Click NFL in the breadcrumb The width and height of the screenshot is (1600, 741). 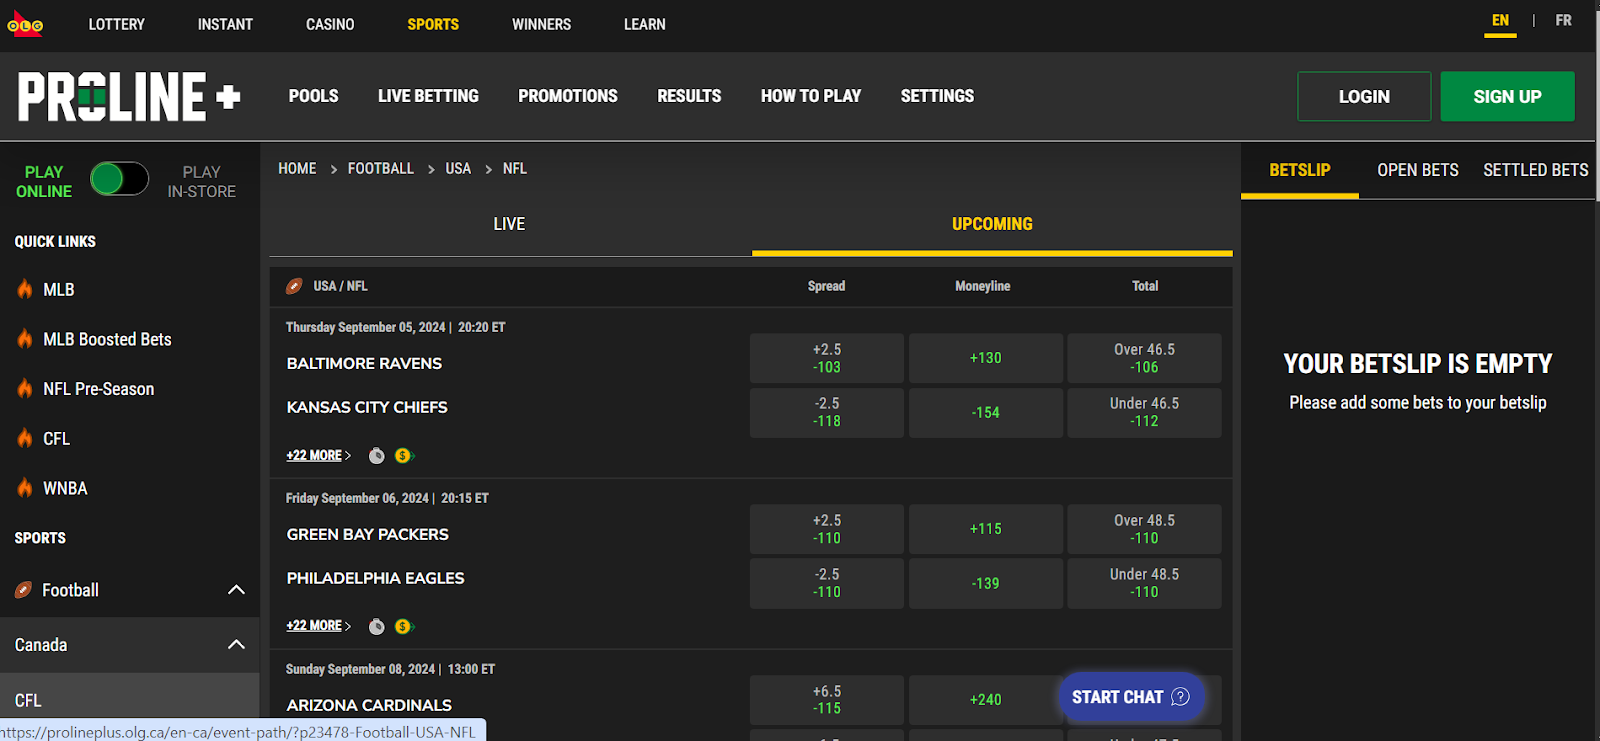(x=514, y=168)
